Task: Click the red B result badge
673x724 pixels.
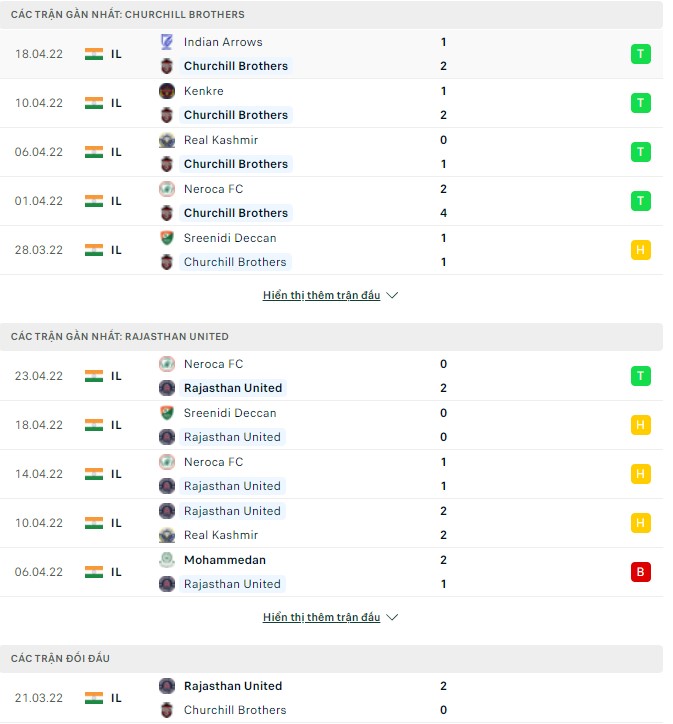Action: 640,572
